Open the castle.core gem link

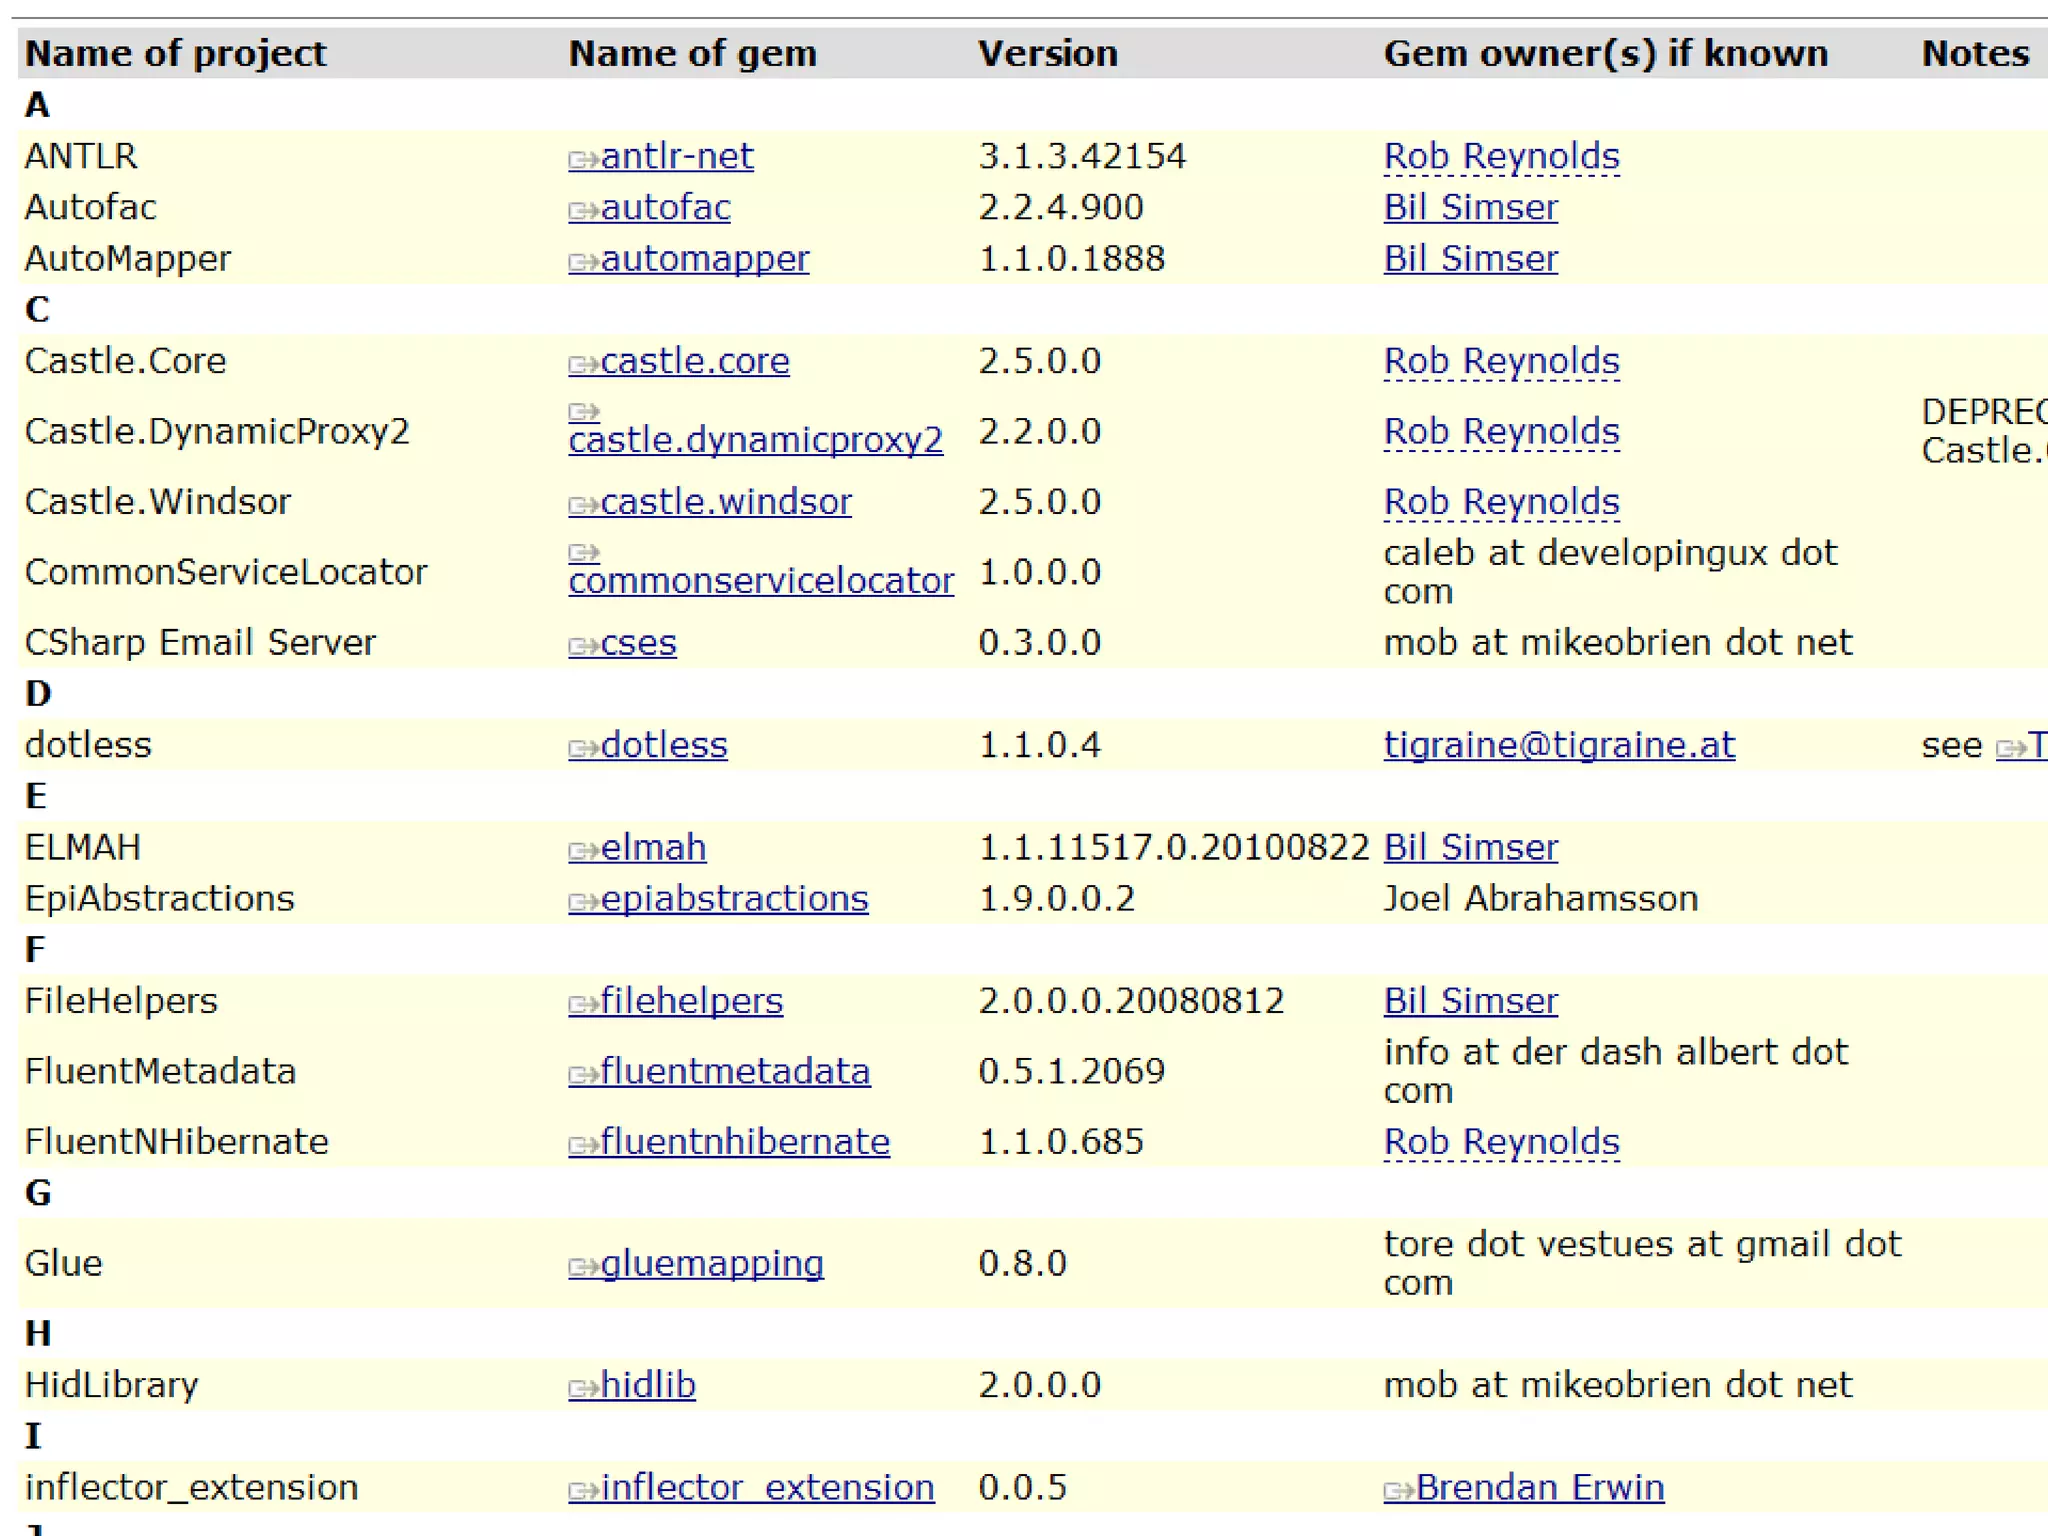pos(694,361)
